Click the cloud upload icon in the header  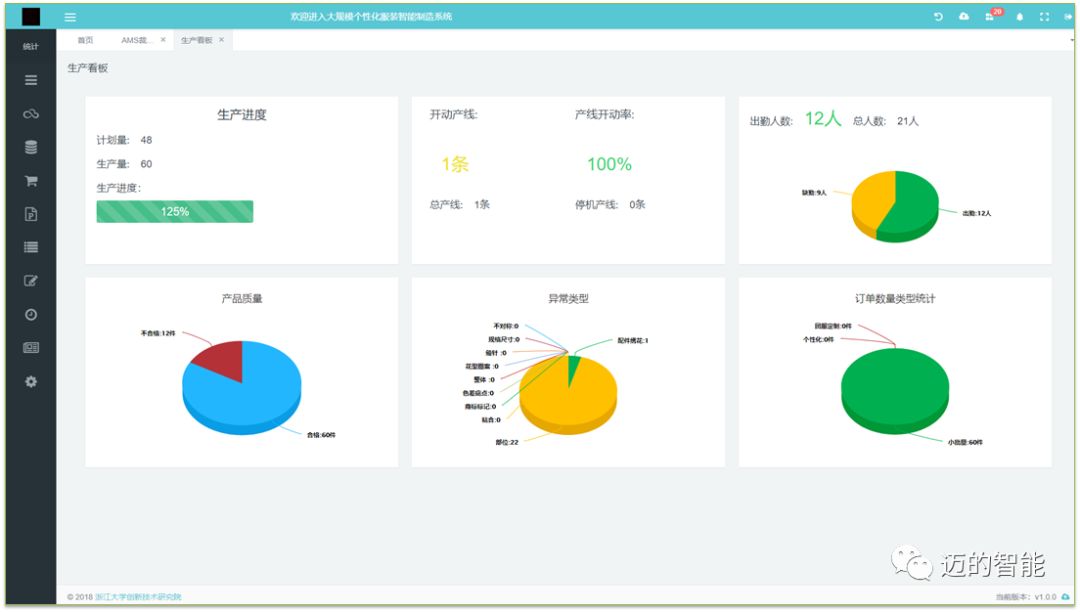pyautogui.click(x=964, y=17)
